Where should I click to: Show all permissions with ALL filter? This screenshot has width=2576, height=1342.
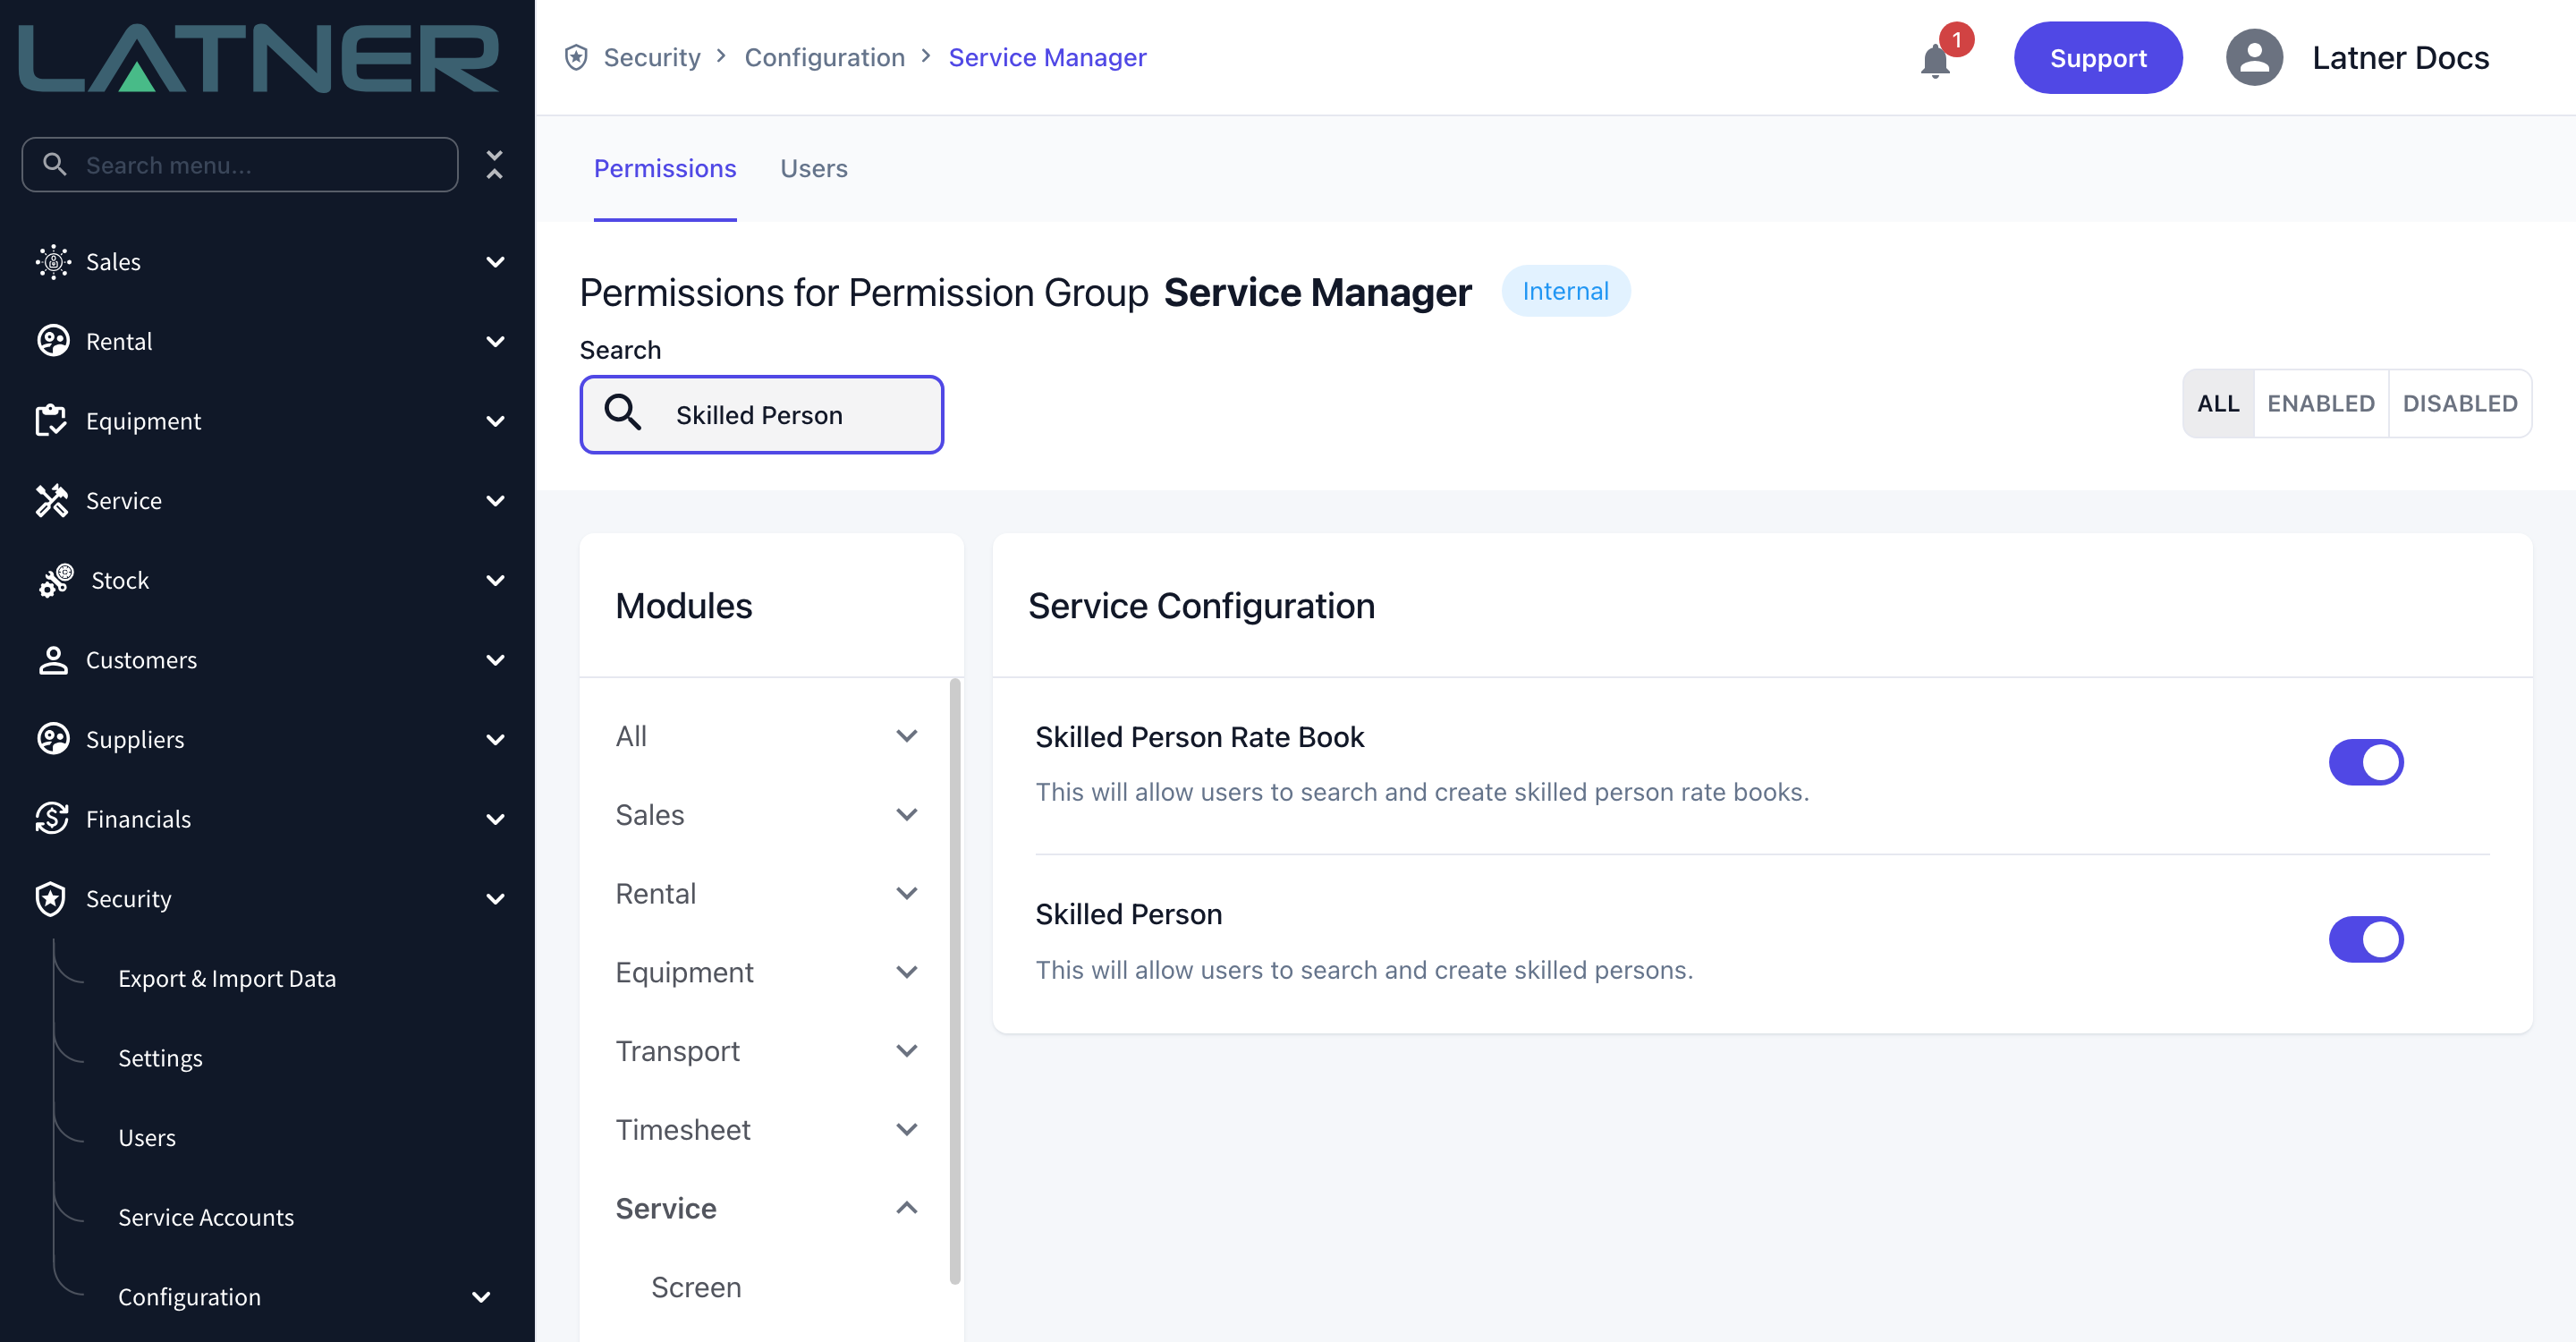(2218, 403)
